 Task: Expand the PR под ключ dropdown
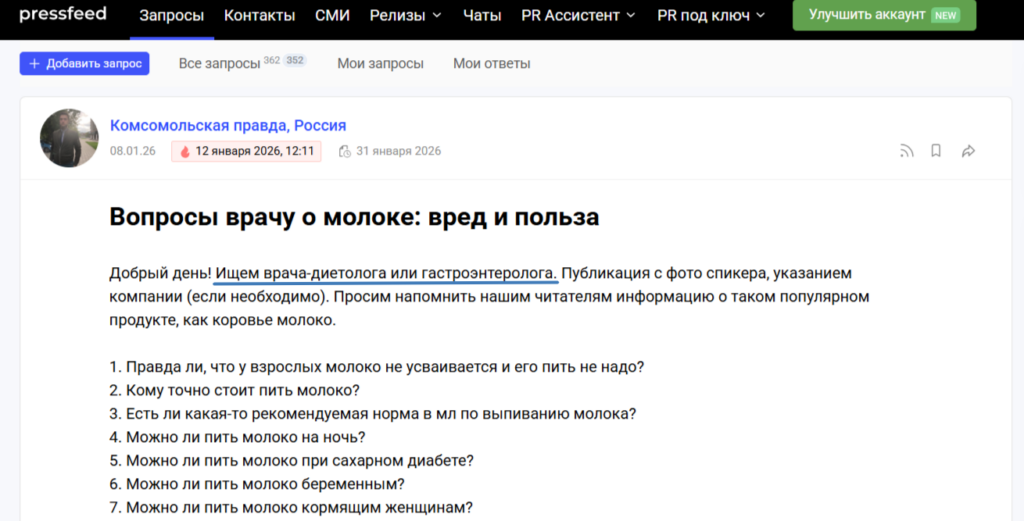[x=711, y=15]
